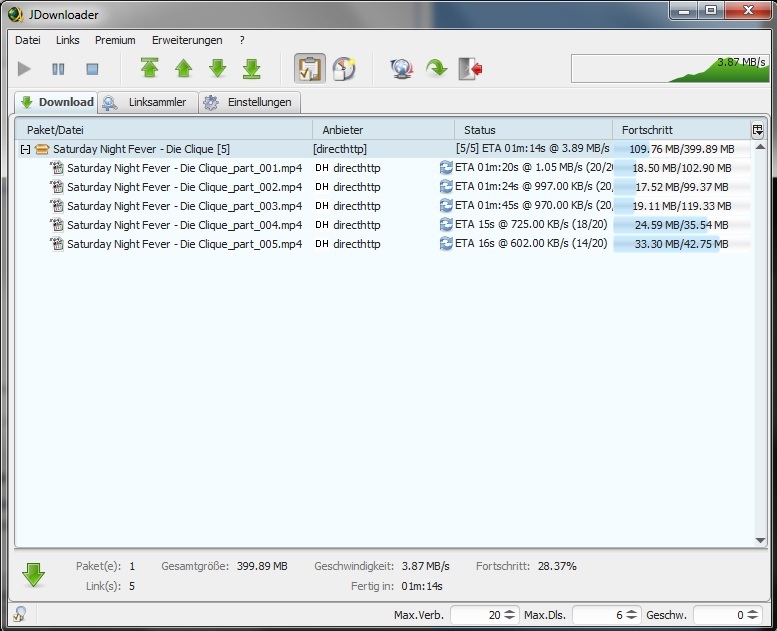Click download status icon of part_004

446,225
